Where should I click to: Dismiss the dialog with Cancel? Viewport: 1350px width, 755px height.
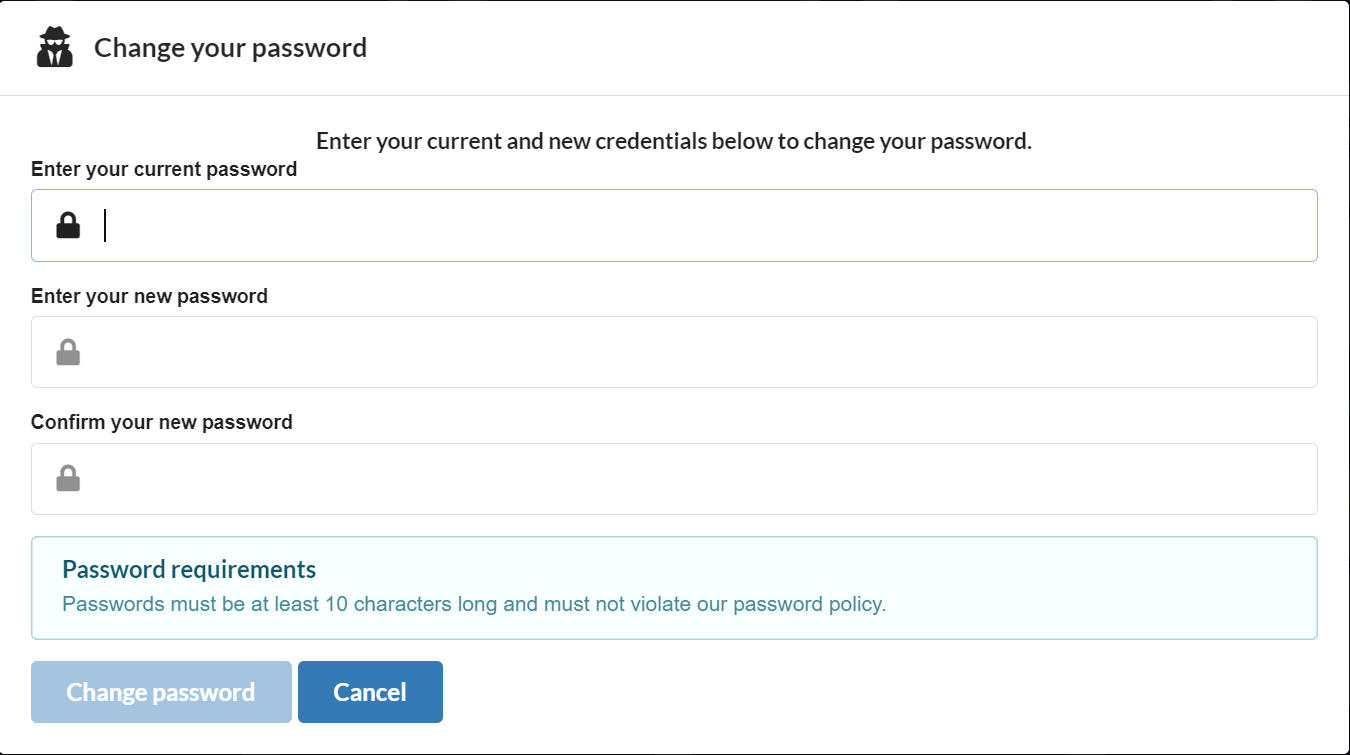[x=370, y=692]
